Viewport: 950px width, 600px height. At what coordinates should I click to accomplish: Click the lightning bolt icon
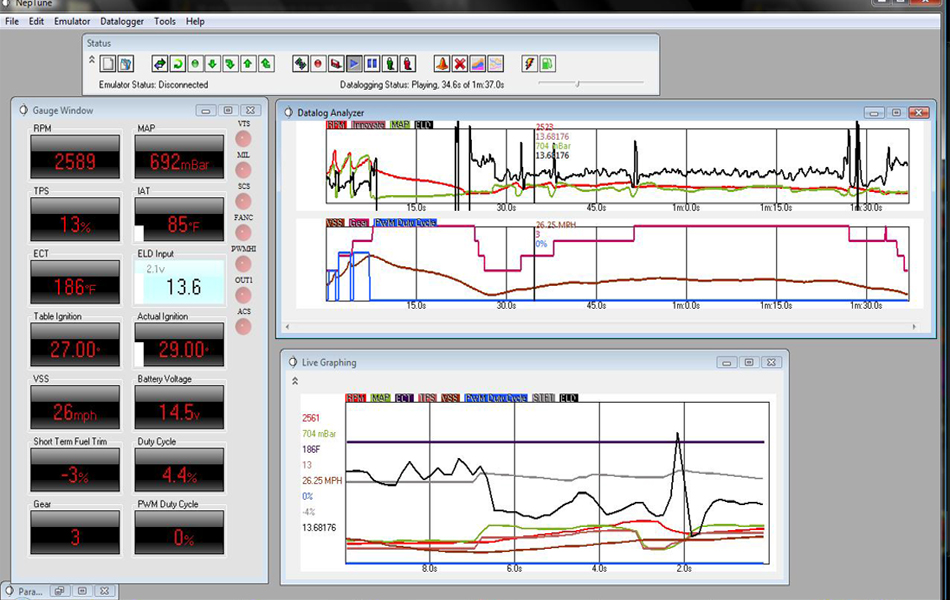[x=530, y=64]
